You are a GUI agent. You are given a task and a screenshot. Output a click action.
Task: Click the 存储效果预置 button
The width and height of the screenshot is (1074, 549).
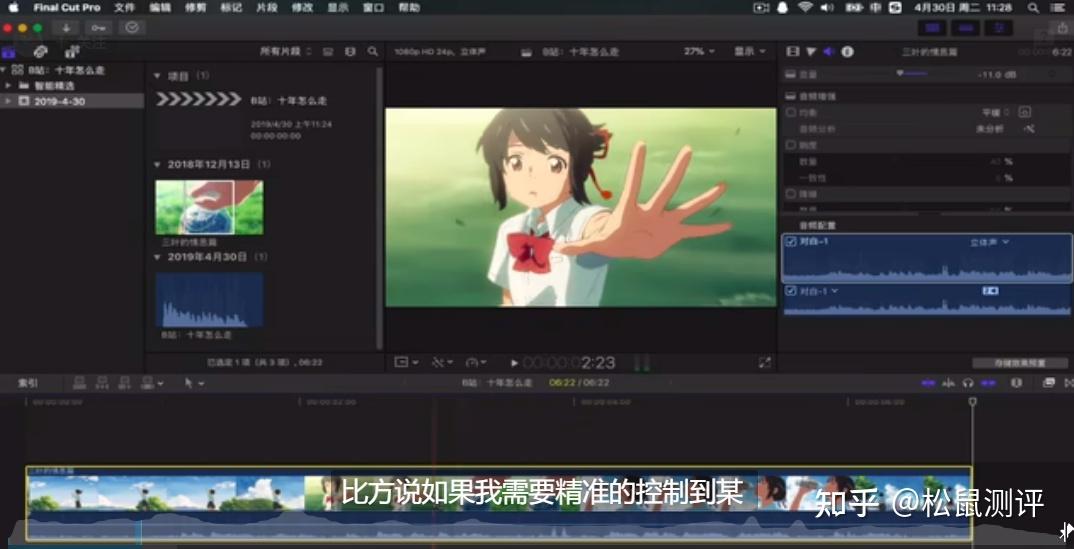pyautogui.click(x=1019, y=363)
